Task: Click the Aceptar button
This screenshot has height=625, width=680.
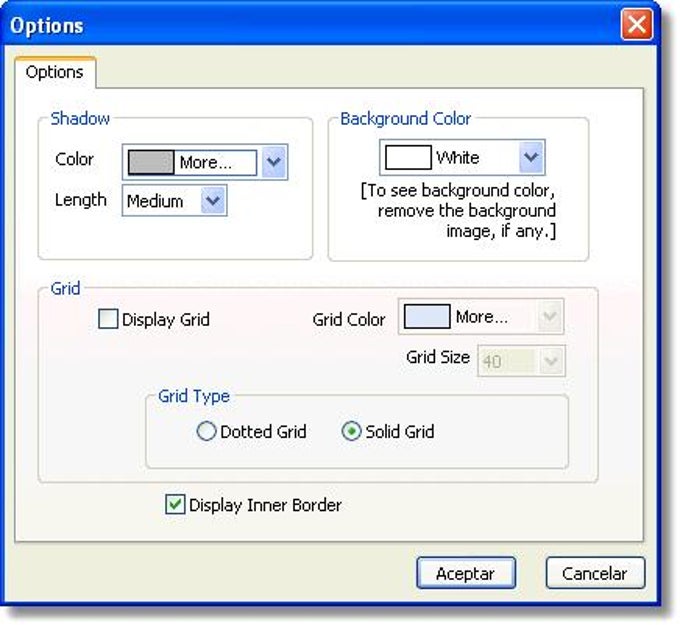Action: [x=466, y=573]
